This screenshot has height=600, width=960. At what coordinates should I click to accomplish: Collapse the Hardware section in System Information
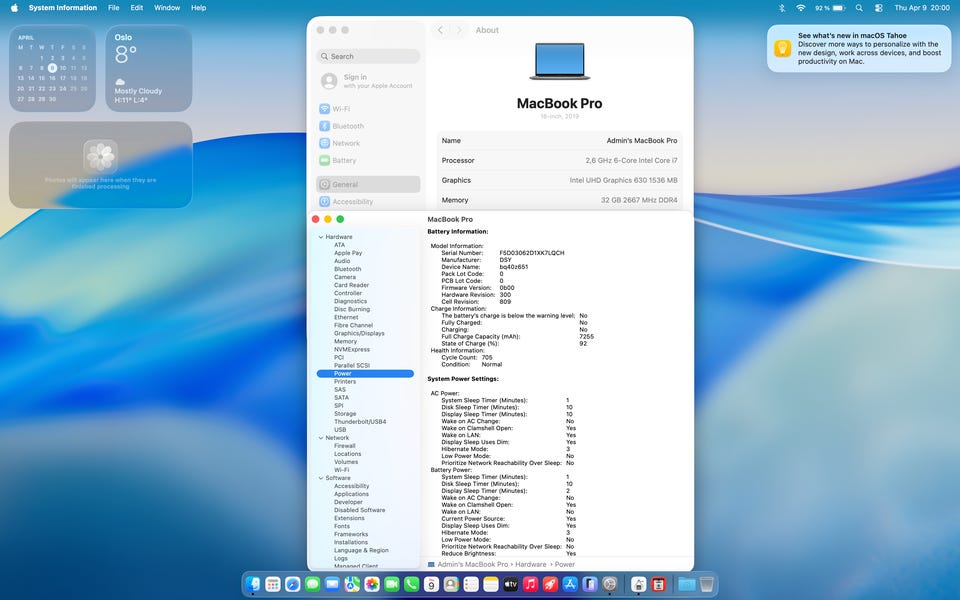(321, 237)
